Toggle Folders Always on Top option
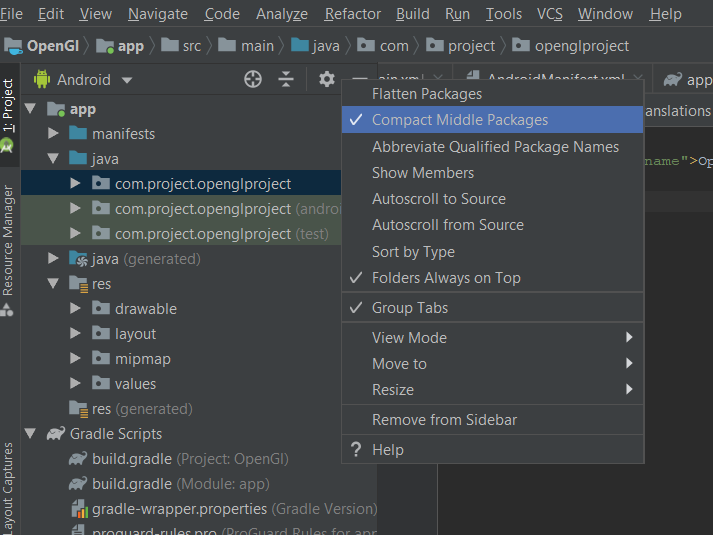This screenshot has height=535, width=713. (492, 278)
